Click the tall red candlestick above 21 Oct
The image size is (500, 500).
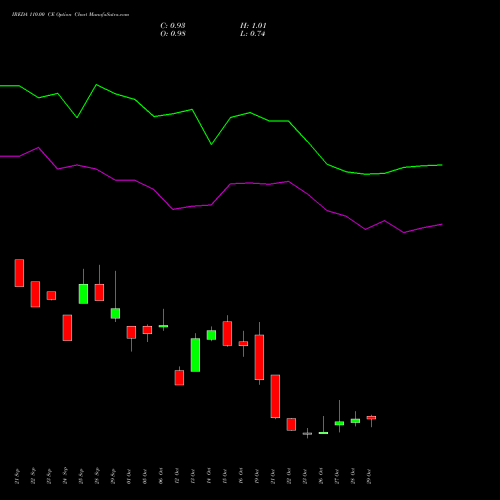tap(275, 396)
